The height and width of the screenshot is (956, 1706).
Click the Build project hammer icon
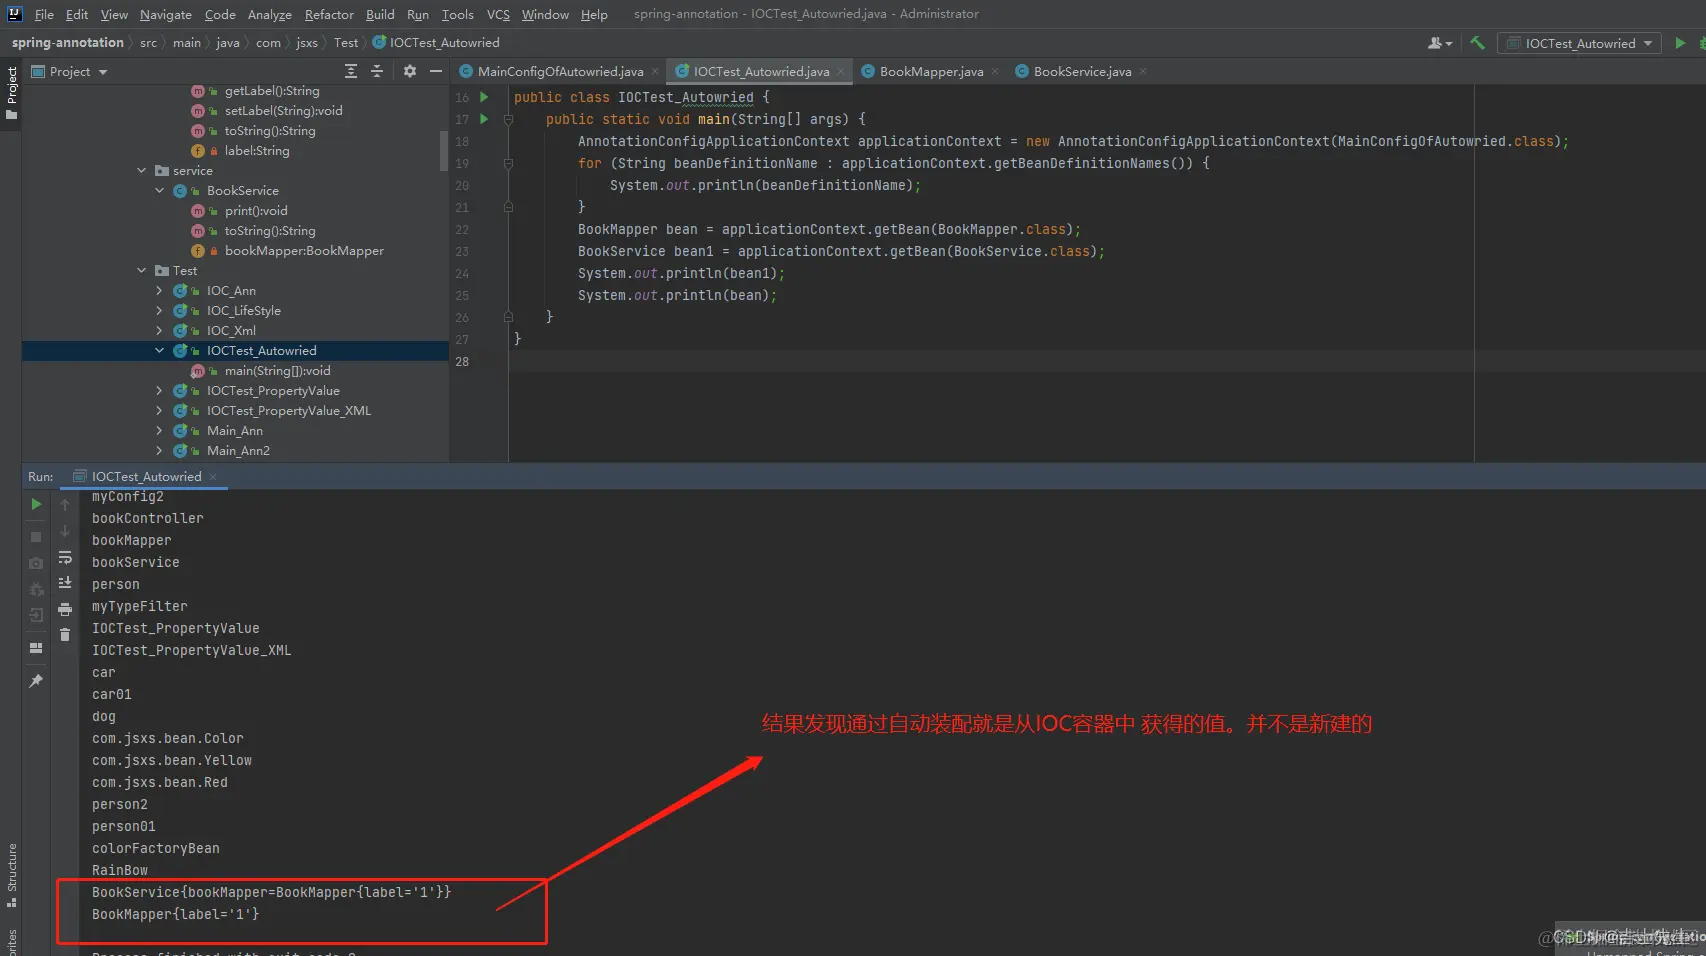coord(1477,43)
